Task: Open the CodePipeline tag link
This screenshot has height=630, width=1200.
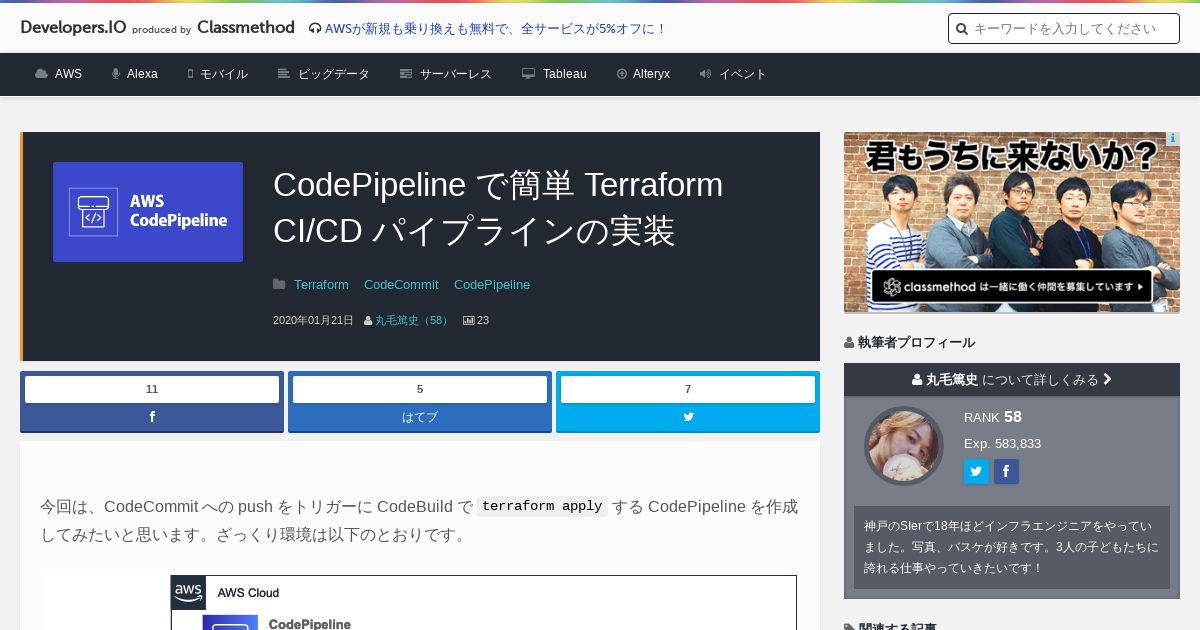Action: tap(492, 285)
